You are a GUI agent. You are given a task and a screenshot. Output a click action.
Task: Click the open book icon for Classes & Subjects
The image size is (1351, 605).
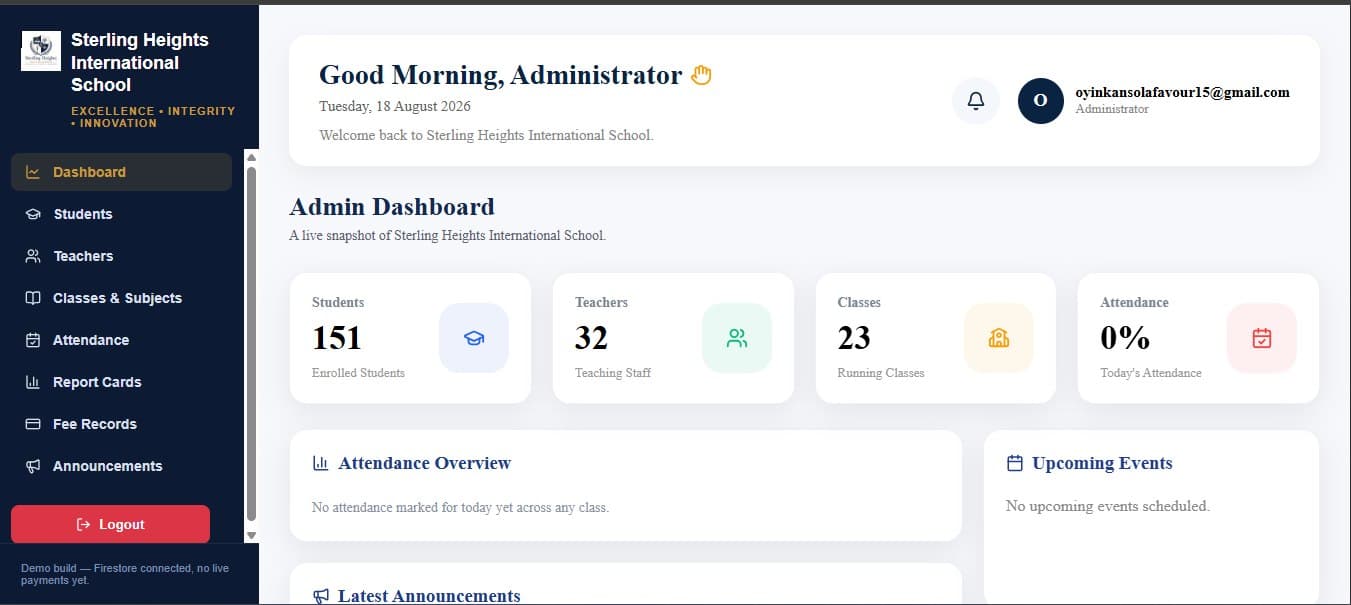tap(33, 298)
